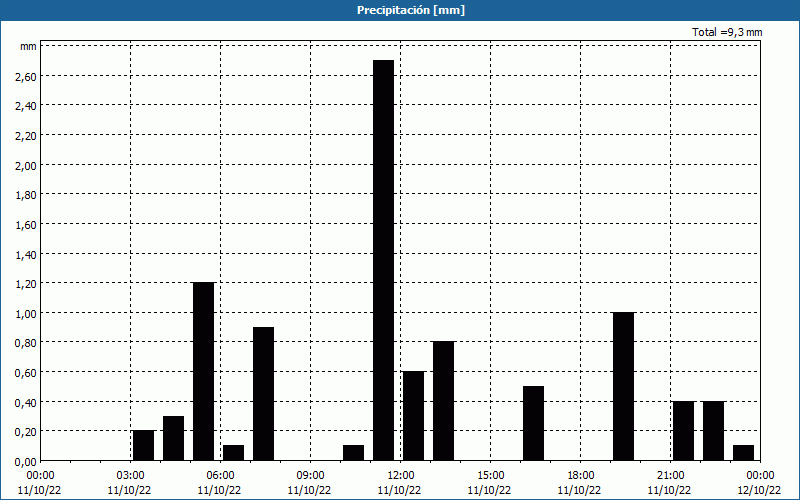Image resolution: width=800 pixels, height=500 pixels.
Task: Click the y-axis value "2,00"
Action: (x=26, y=165)
